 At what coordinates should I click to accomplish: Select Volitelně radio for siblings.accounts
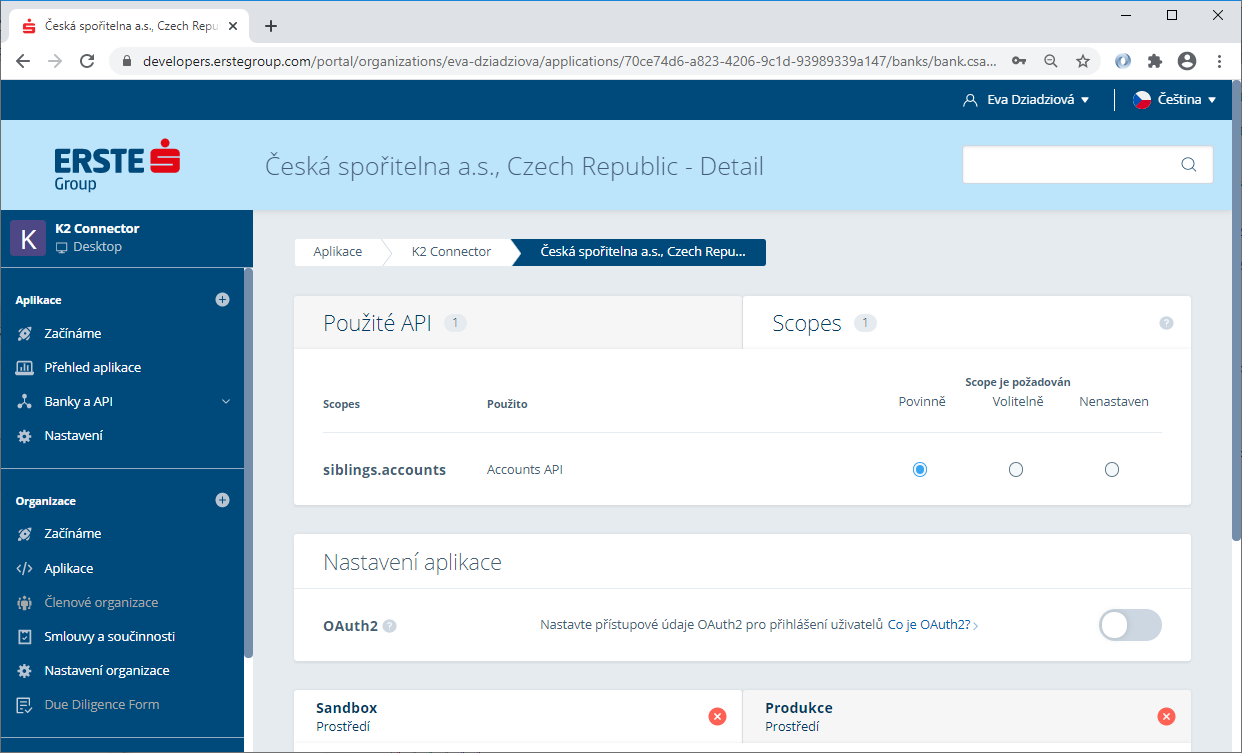click(x=1016, y=469)
